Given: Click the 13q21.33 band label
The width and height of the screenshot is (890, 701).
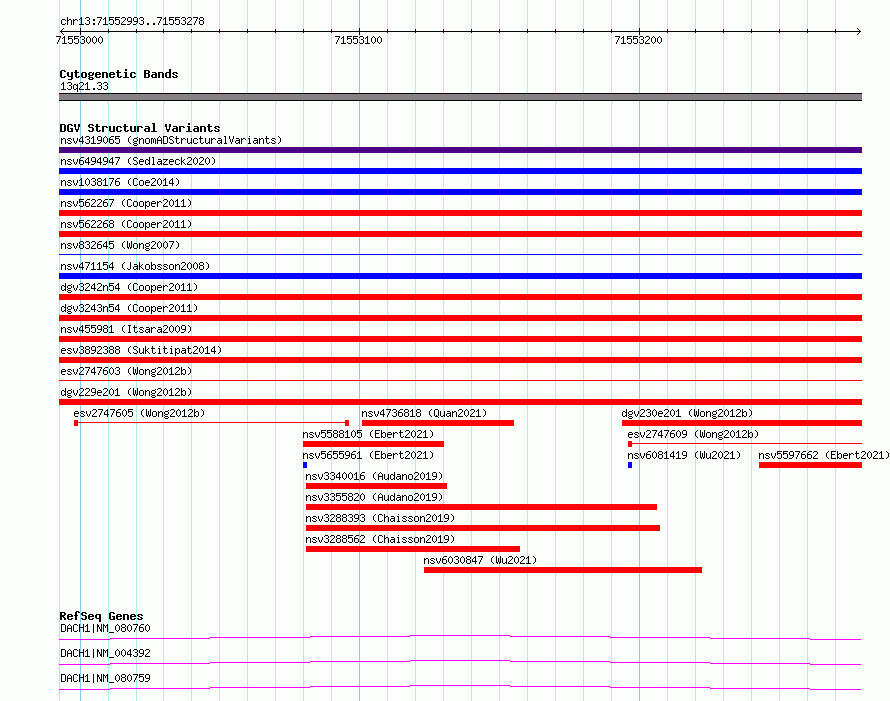Looking at the screenshot, I should [x=84, y=86].
